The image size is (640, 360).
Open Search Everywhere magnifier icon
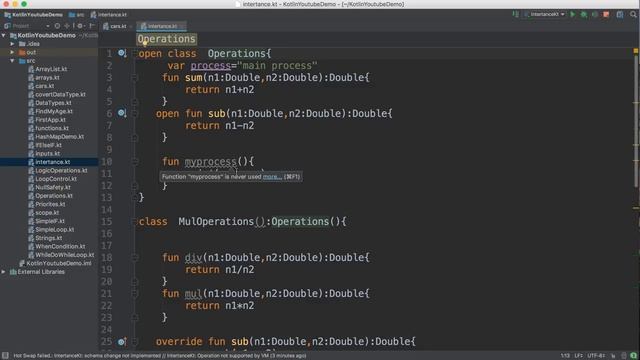(x=633, y=14)
